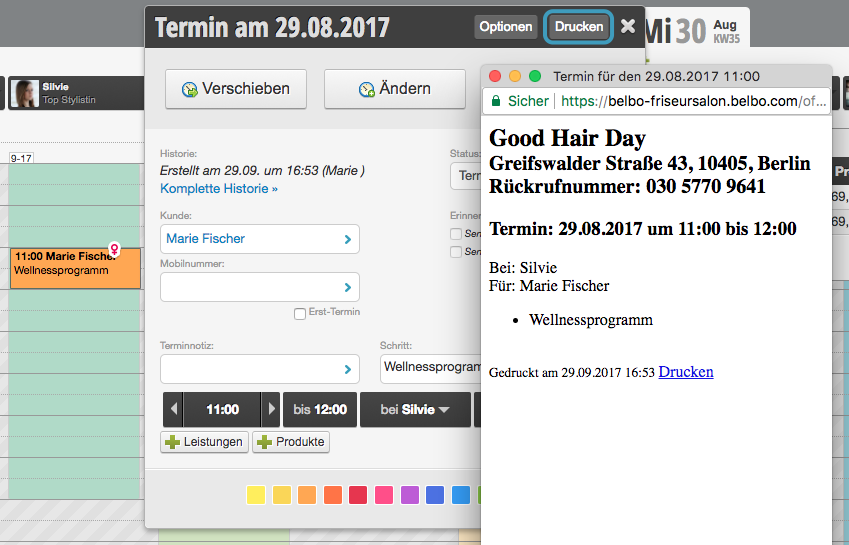The height and width of the screenshot is (545, 849).
Task: Click the green Sicher padlock icon
Action: point(495,101)
